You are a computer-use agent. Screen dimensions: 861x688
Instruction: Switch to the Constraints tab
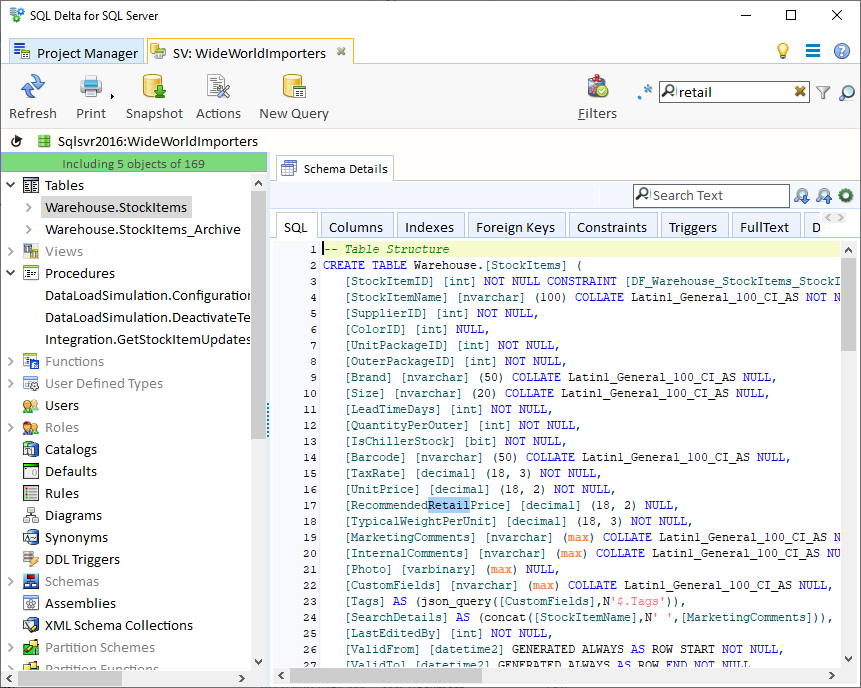tap(612, 227)
